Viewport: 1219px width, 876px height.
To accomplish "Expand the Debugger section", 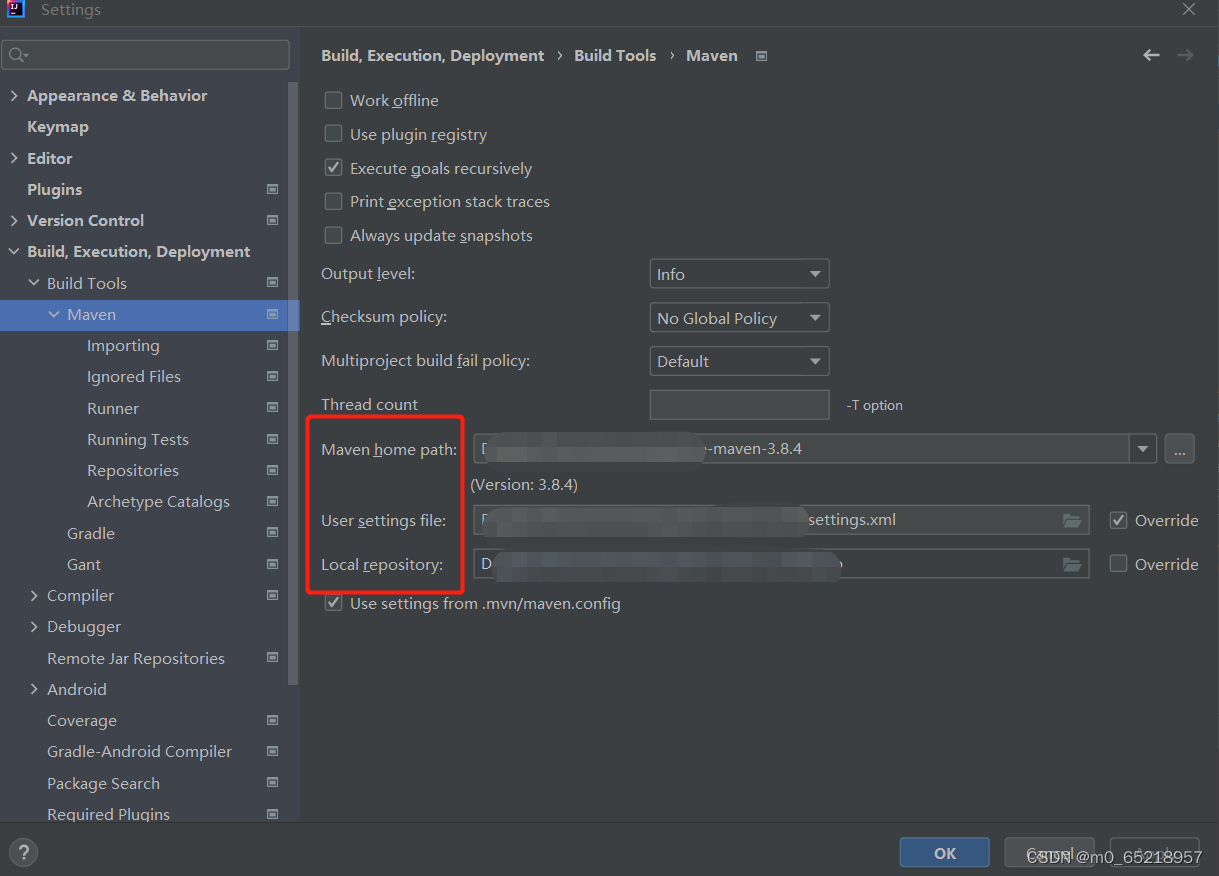I will [34, 627].
